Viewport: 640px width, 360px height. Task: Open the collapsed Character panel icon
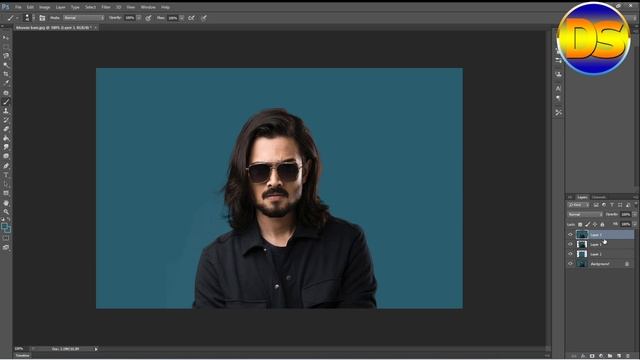[x=558, y=88]
